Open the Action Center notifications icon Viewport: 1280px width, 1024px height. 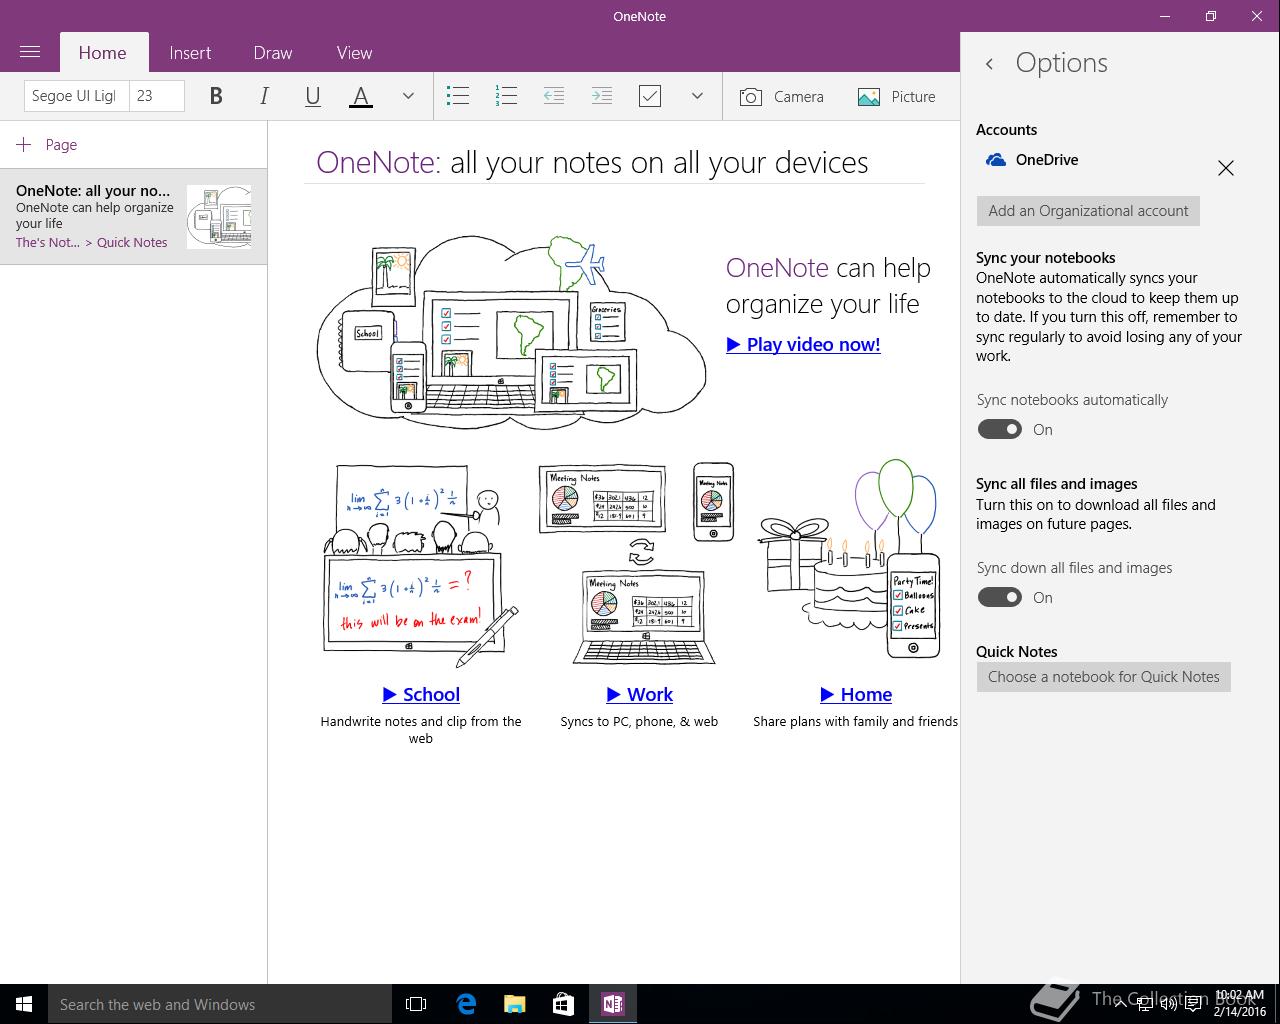[1193, 1004]
